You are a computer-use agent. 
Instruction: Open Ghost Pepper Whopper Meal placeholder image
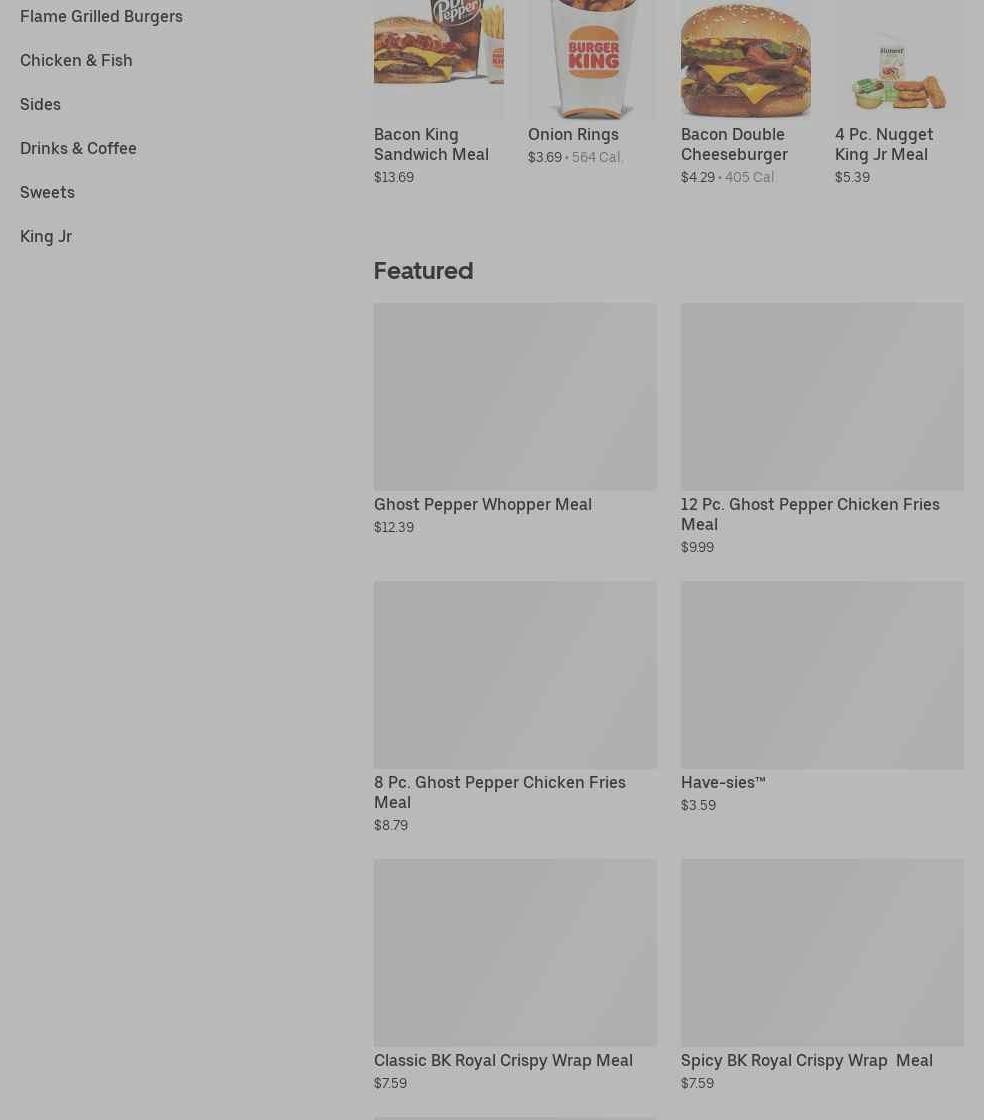[515, 396]
